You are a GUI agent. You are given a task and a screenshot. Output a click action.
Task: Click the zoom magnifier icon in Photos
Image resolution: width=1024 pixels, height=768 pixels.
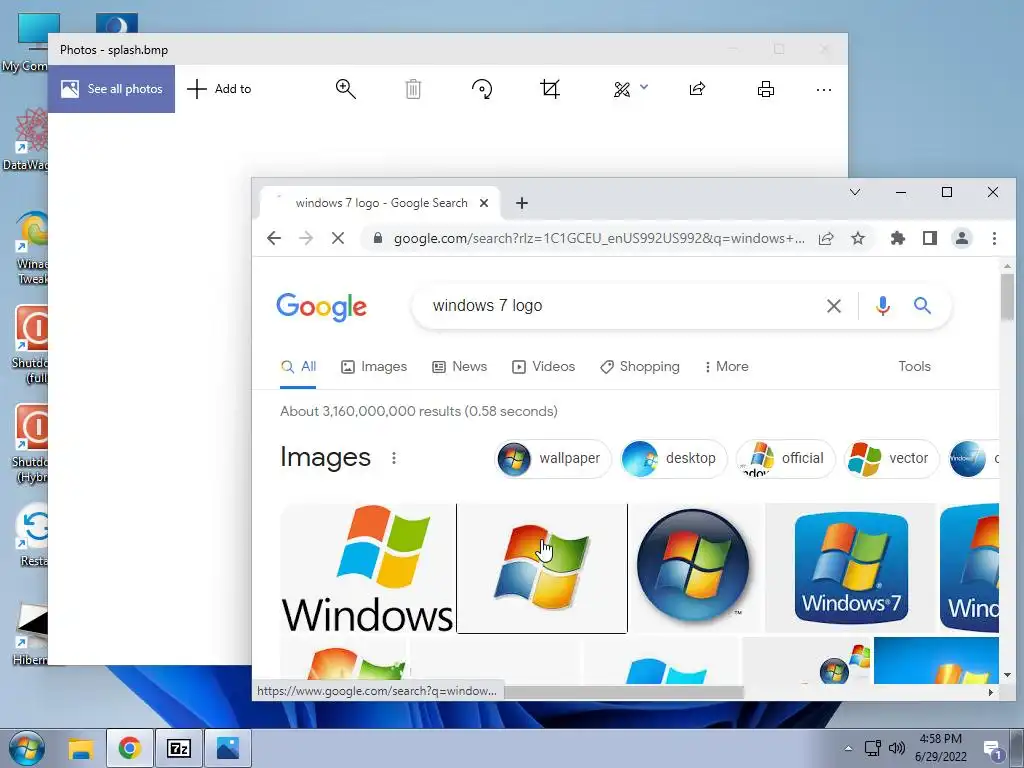click(x=345, y=89)
